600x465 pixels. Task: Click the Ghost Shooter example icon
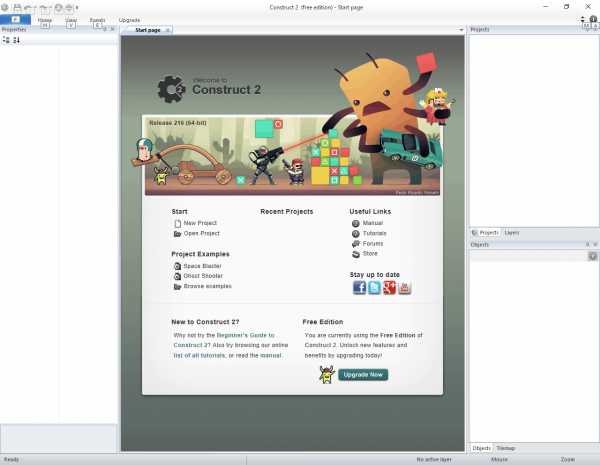tap(178, 276)
